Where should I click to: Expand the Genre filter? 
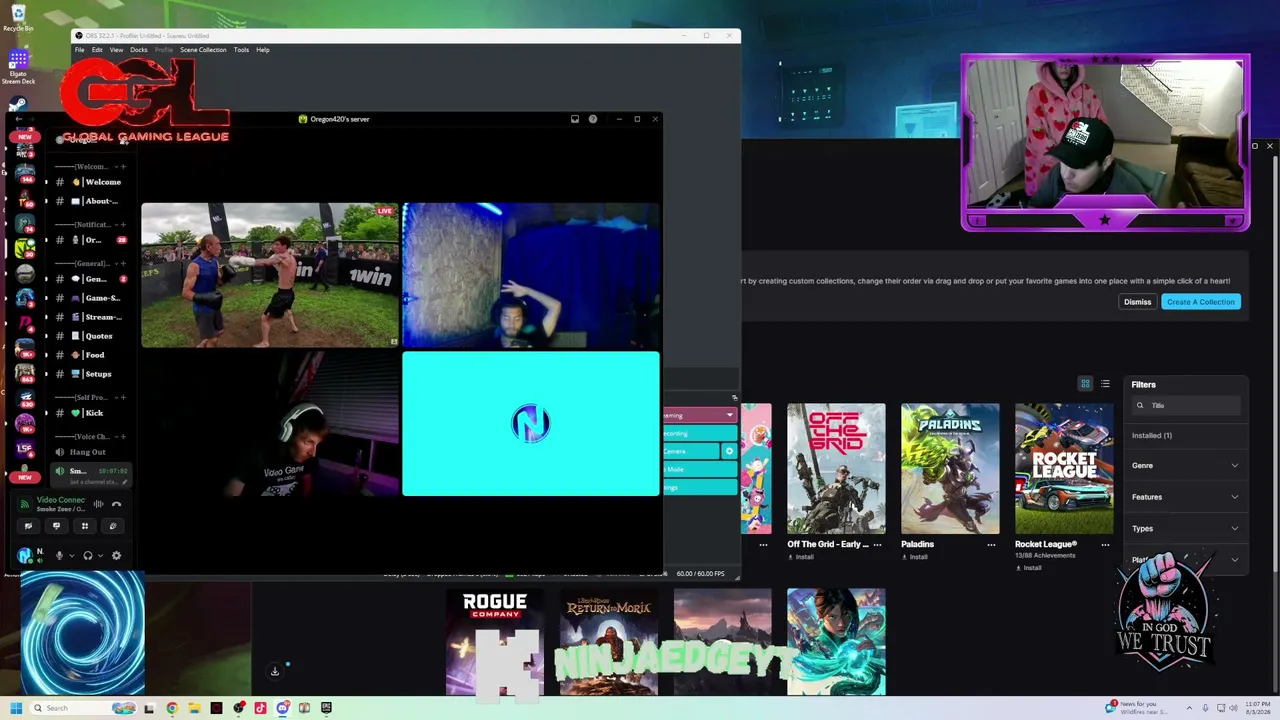(1186, 465)
